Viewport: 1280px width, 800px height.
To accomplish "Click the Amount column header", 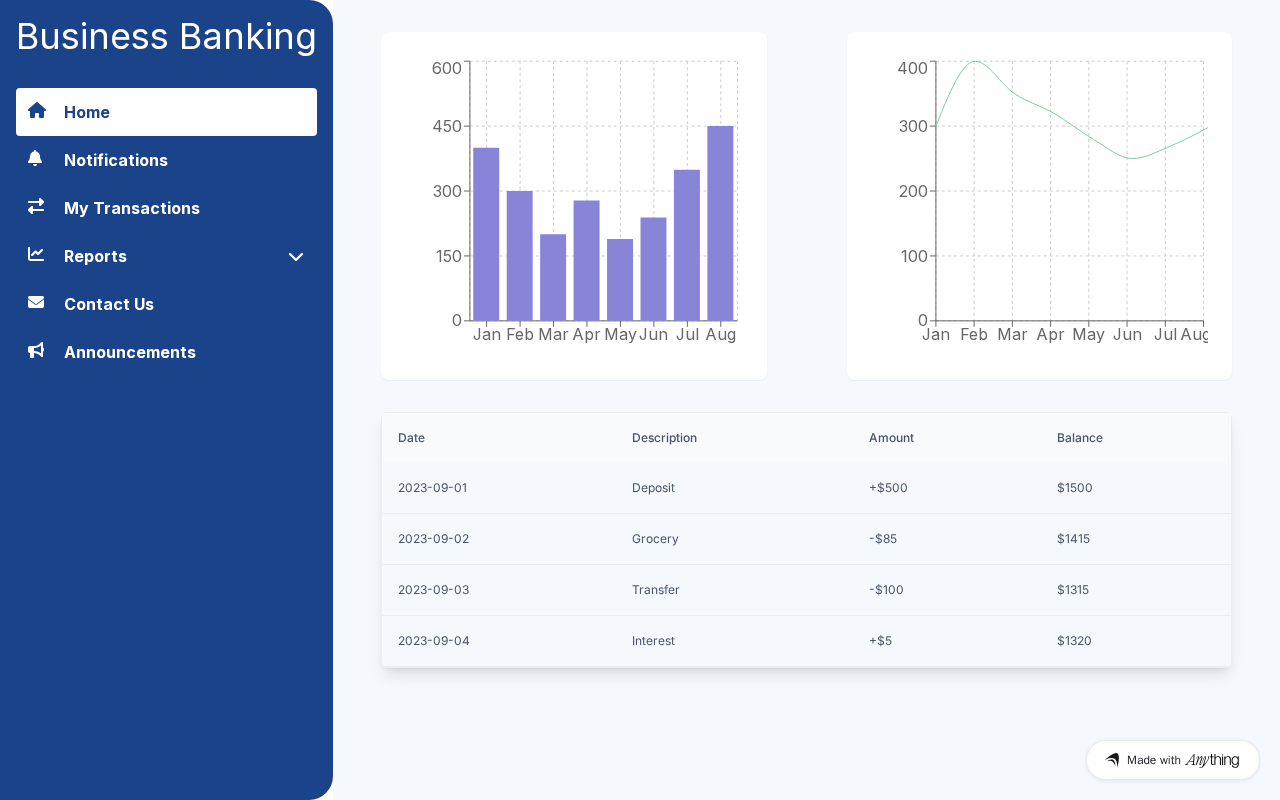I will pos(891,438).
